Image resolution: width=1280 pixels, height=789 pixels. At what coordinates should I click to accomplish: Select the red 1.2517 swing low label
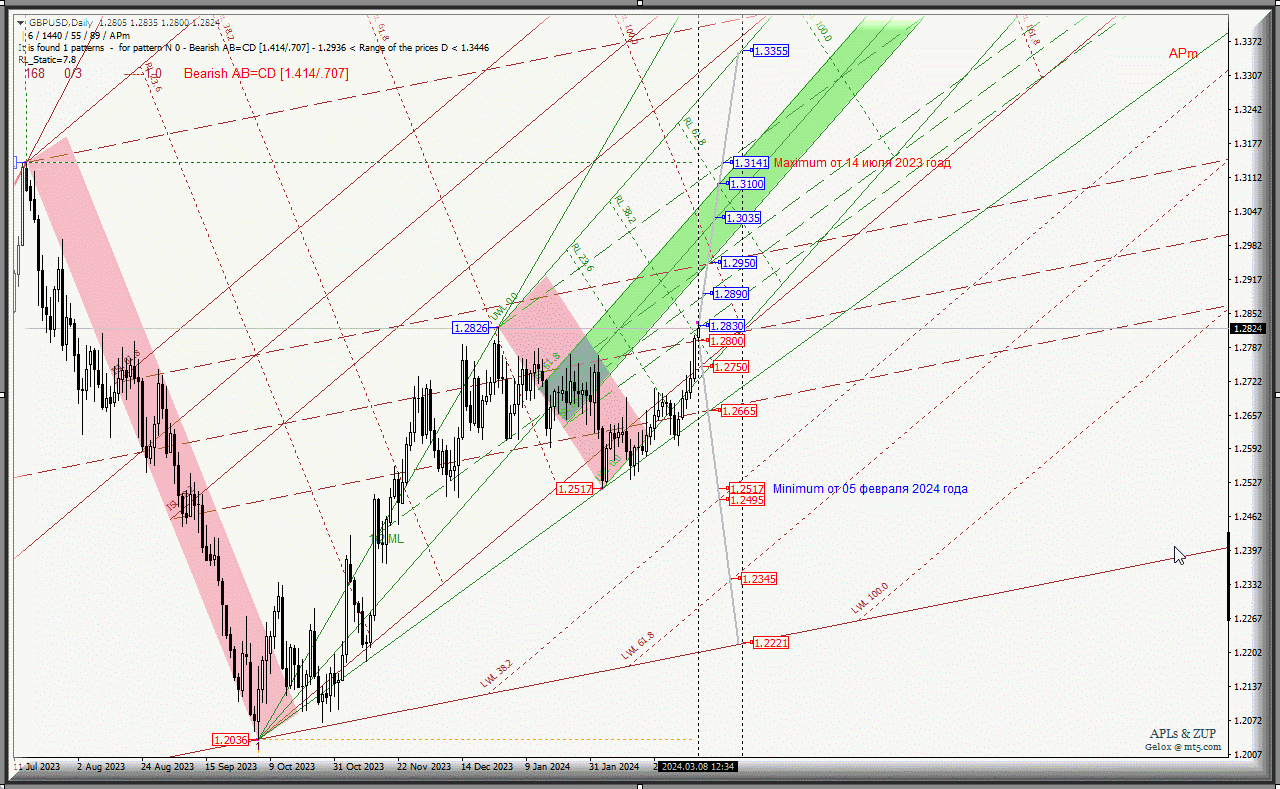[x=575, y=489]
